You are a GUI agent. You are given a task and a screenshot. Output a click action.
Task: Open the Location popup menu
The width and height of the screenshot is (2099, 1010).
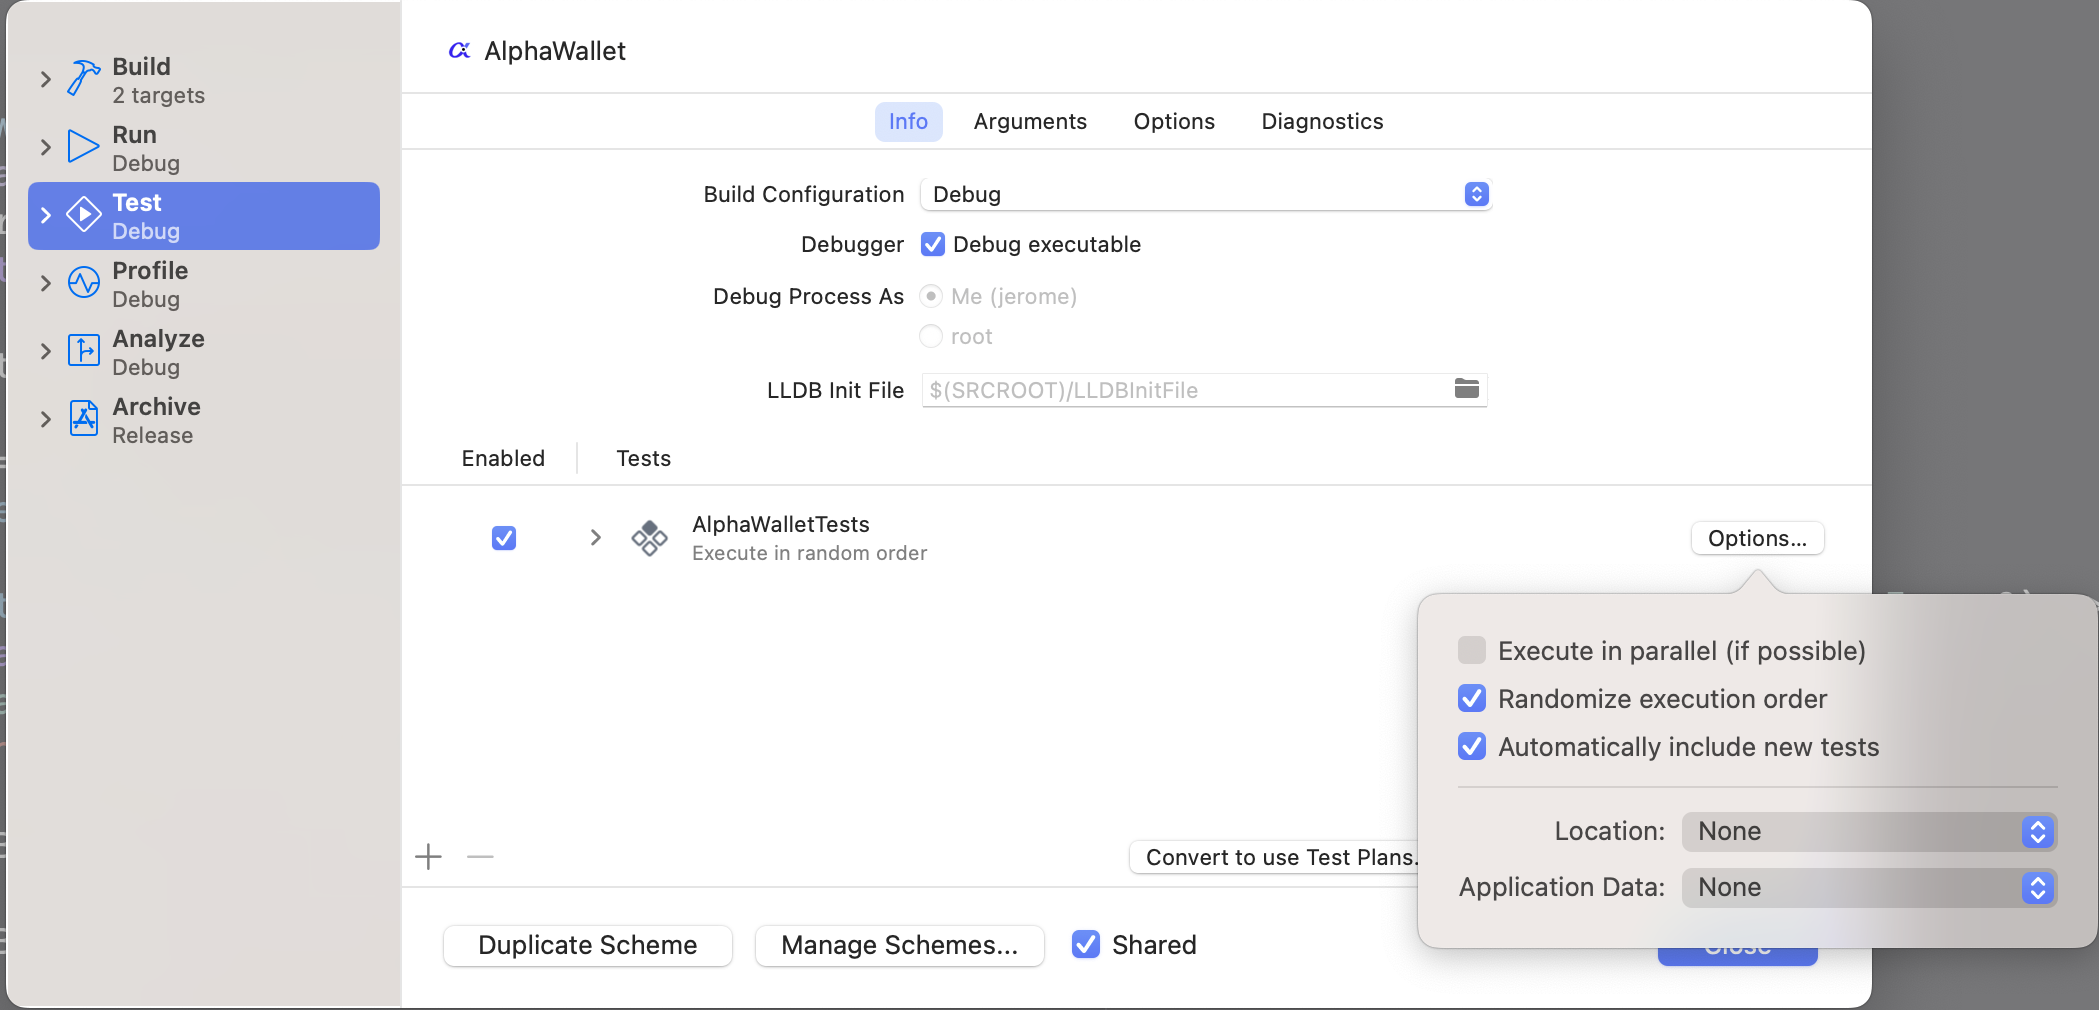[x=1869, y=831]
